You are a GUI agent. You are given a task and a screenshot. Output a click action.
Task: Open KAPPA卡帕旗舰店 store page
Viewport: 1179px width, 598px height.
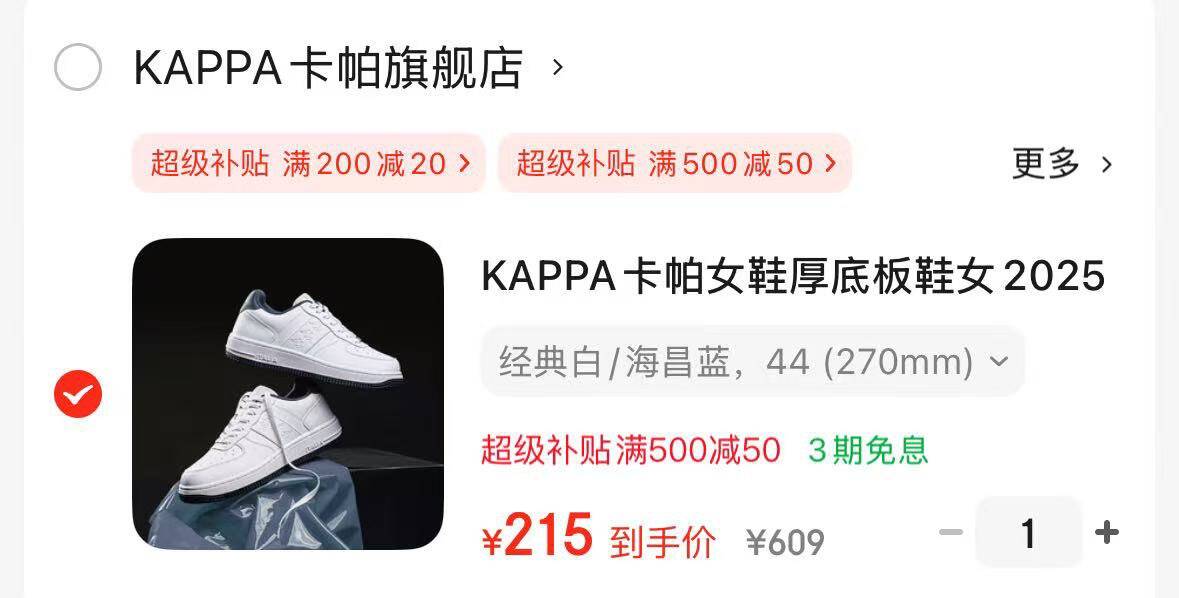pyautogui.click(x=328, y=68)
